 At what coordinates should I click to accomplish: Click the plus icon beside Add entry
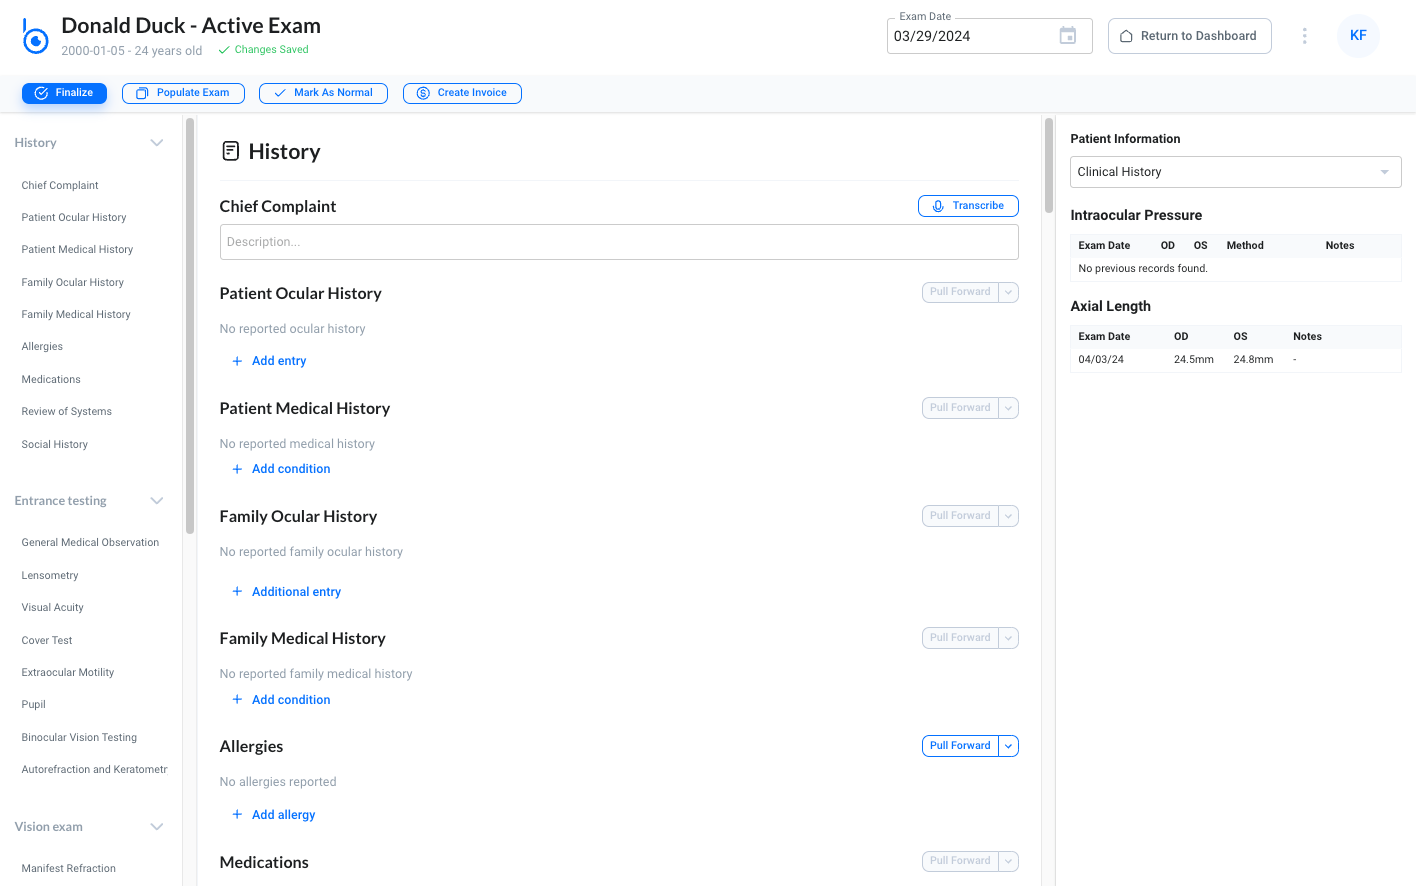click(x=237, y=361)
